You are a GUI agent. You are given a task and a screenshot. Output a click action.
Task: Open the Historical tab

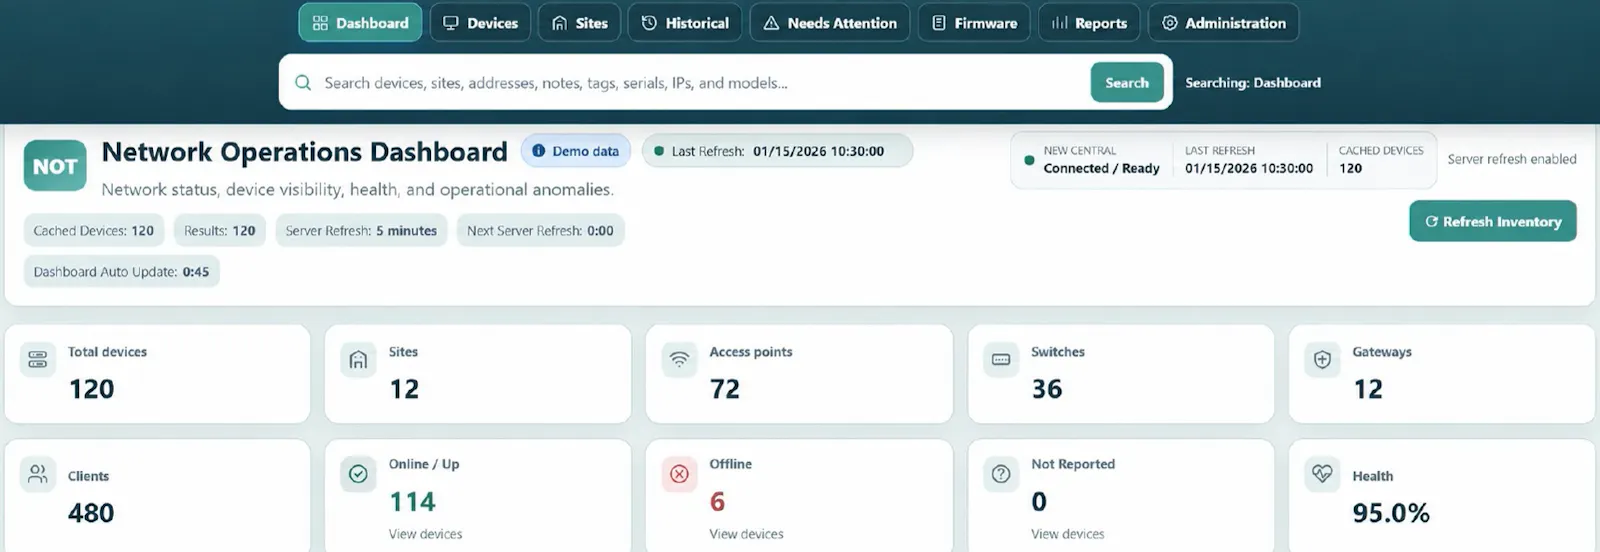pyautogui.click(x=685, y=23)
